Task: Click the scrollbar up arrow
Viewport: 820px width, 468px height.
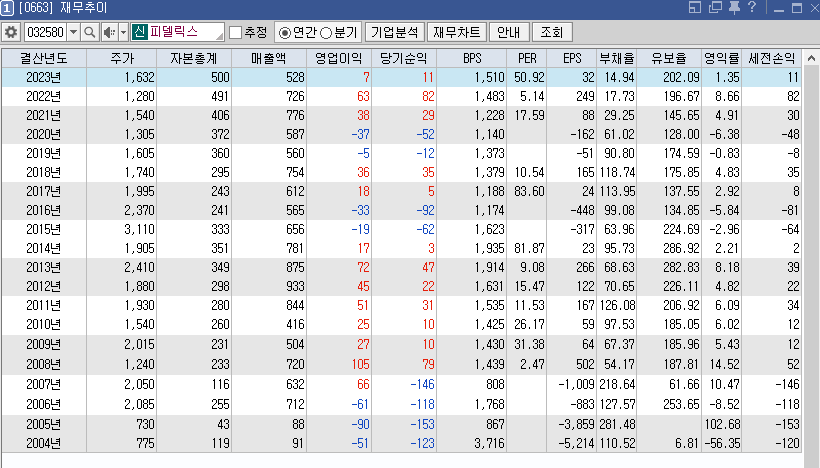Action: (x=811, y=58)
